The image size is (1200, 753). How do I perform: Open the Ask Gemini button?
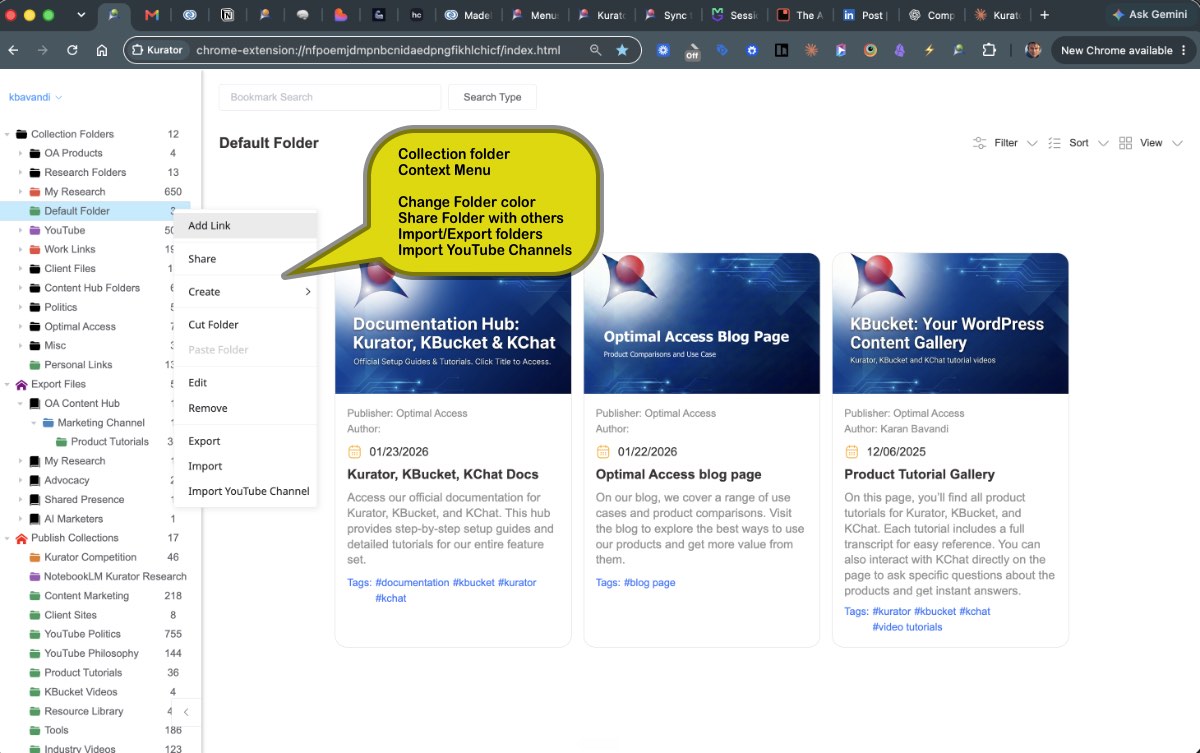pyautogui.click(x=1151, y=15)
